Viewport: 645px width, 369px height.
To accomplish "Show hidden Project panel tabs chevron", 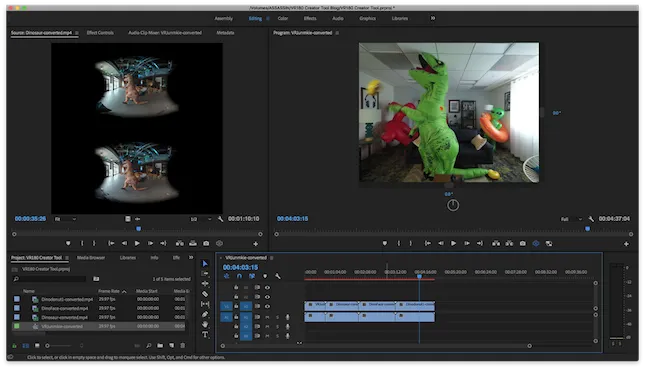I will [191, 258].
